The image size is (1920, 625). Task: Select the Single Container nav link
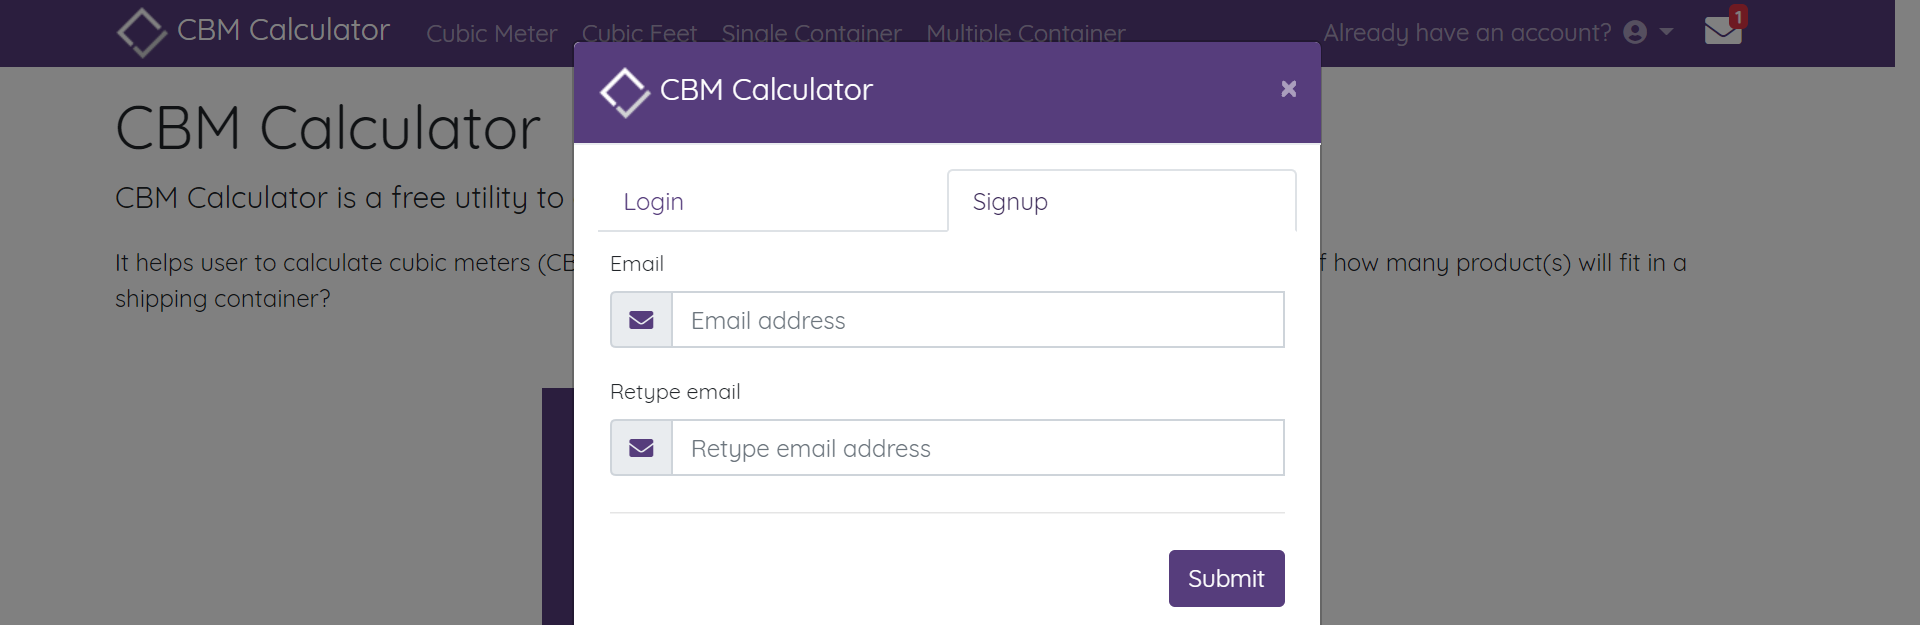click(811, 33)
